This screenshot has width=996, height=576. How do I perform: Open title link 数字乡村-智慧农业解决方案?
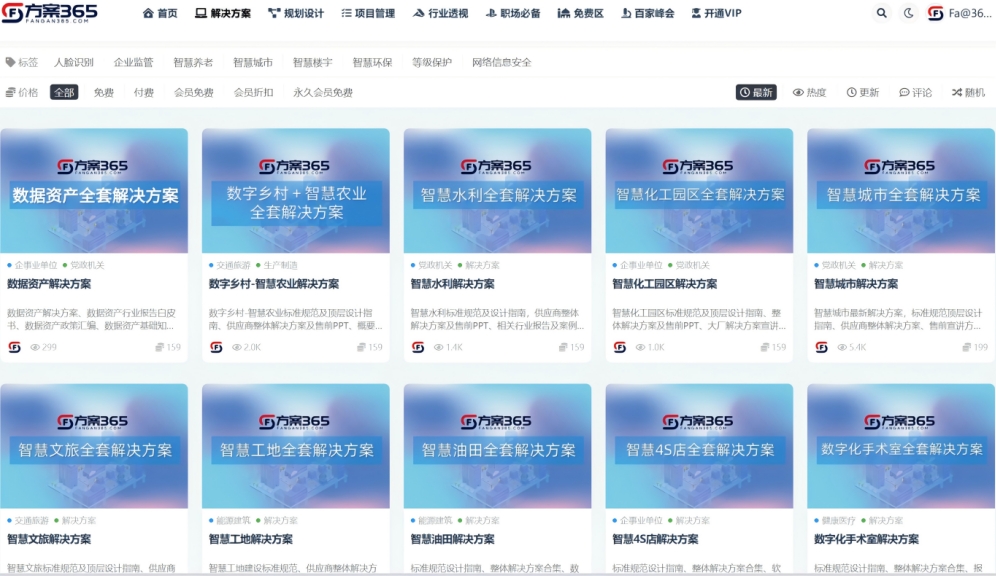click(274, 284)
